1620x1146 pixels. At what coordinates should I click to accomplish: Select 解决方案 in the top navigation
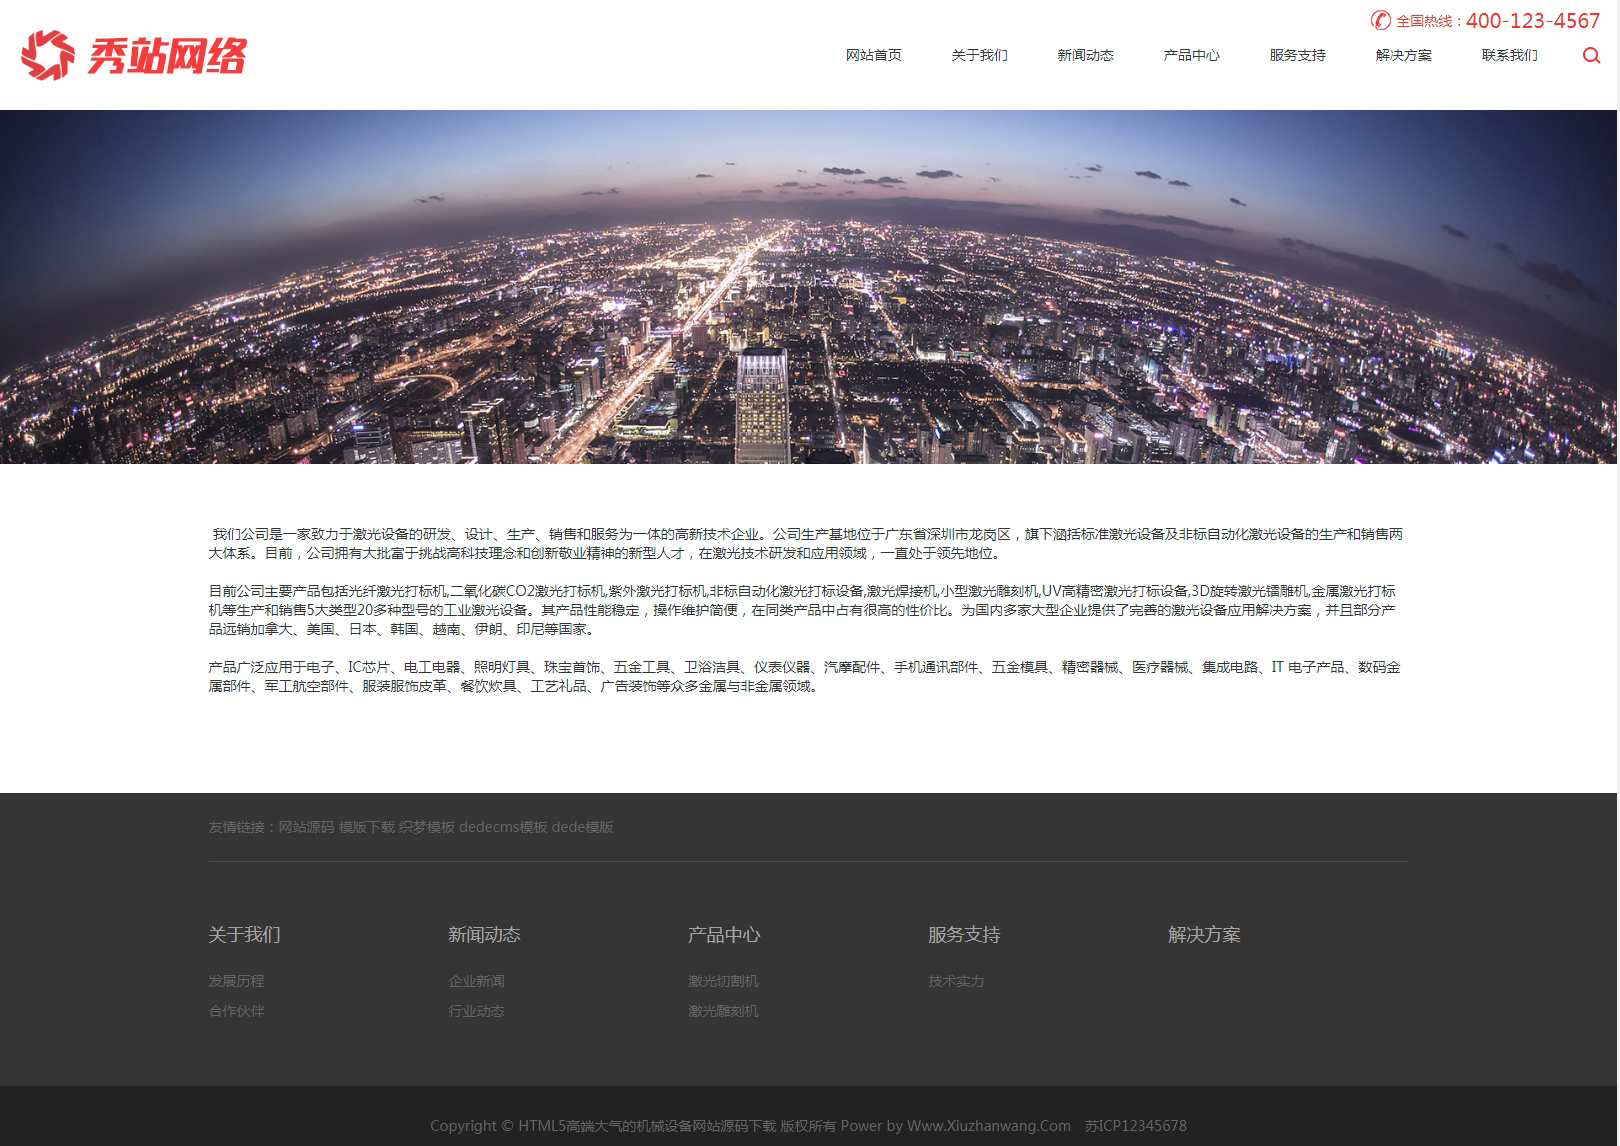point(1403,56)
